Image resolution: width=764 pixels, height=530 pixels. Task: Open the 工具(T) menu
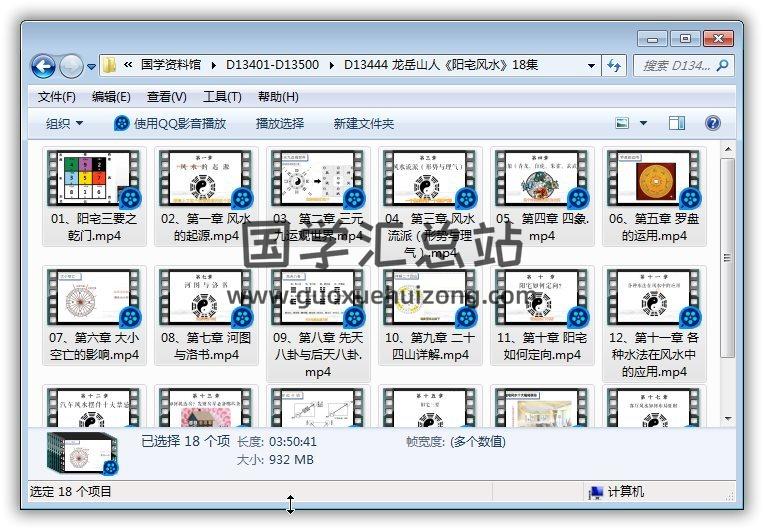[x=221, y=97]
